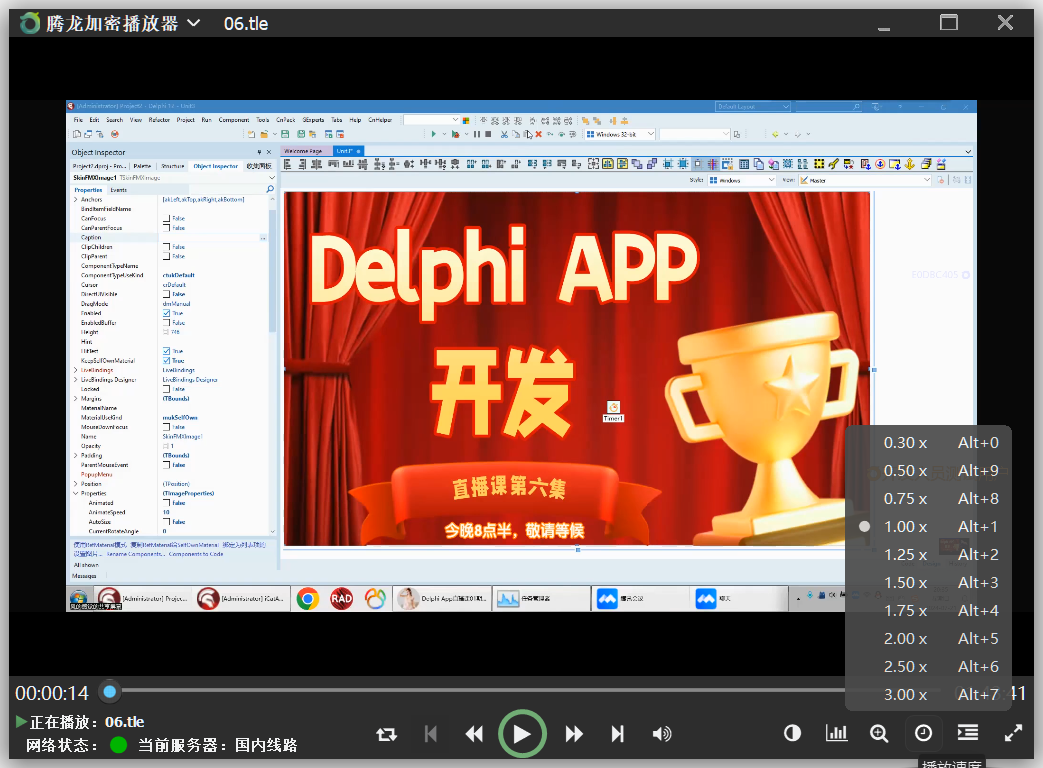Mute the volume speaker icon
The width and height of the screenshot is (1043, 768).
662,734
